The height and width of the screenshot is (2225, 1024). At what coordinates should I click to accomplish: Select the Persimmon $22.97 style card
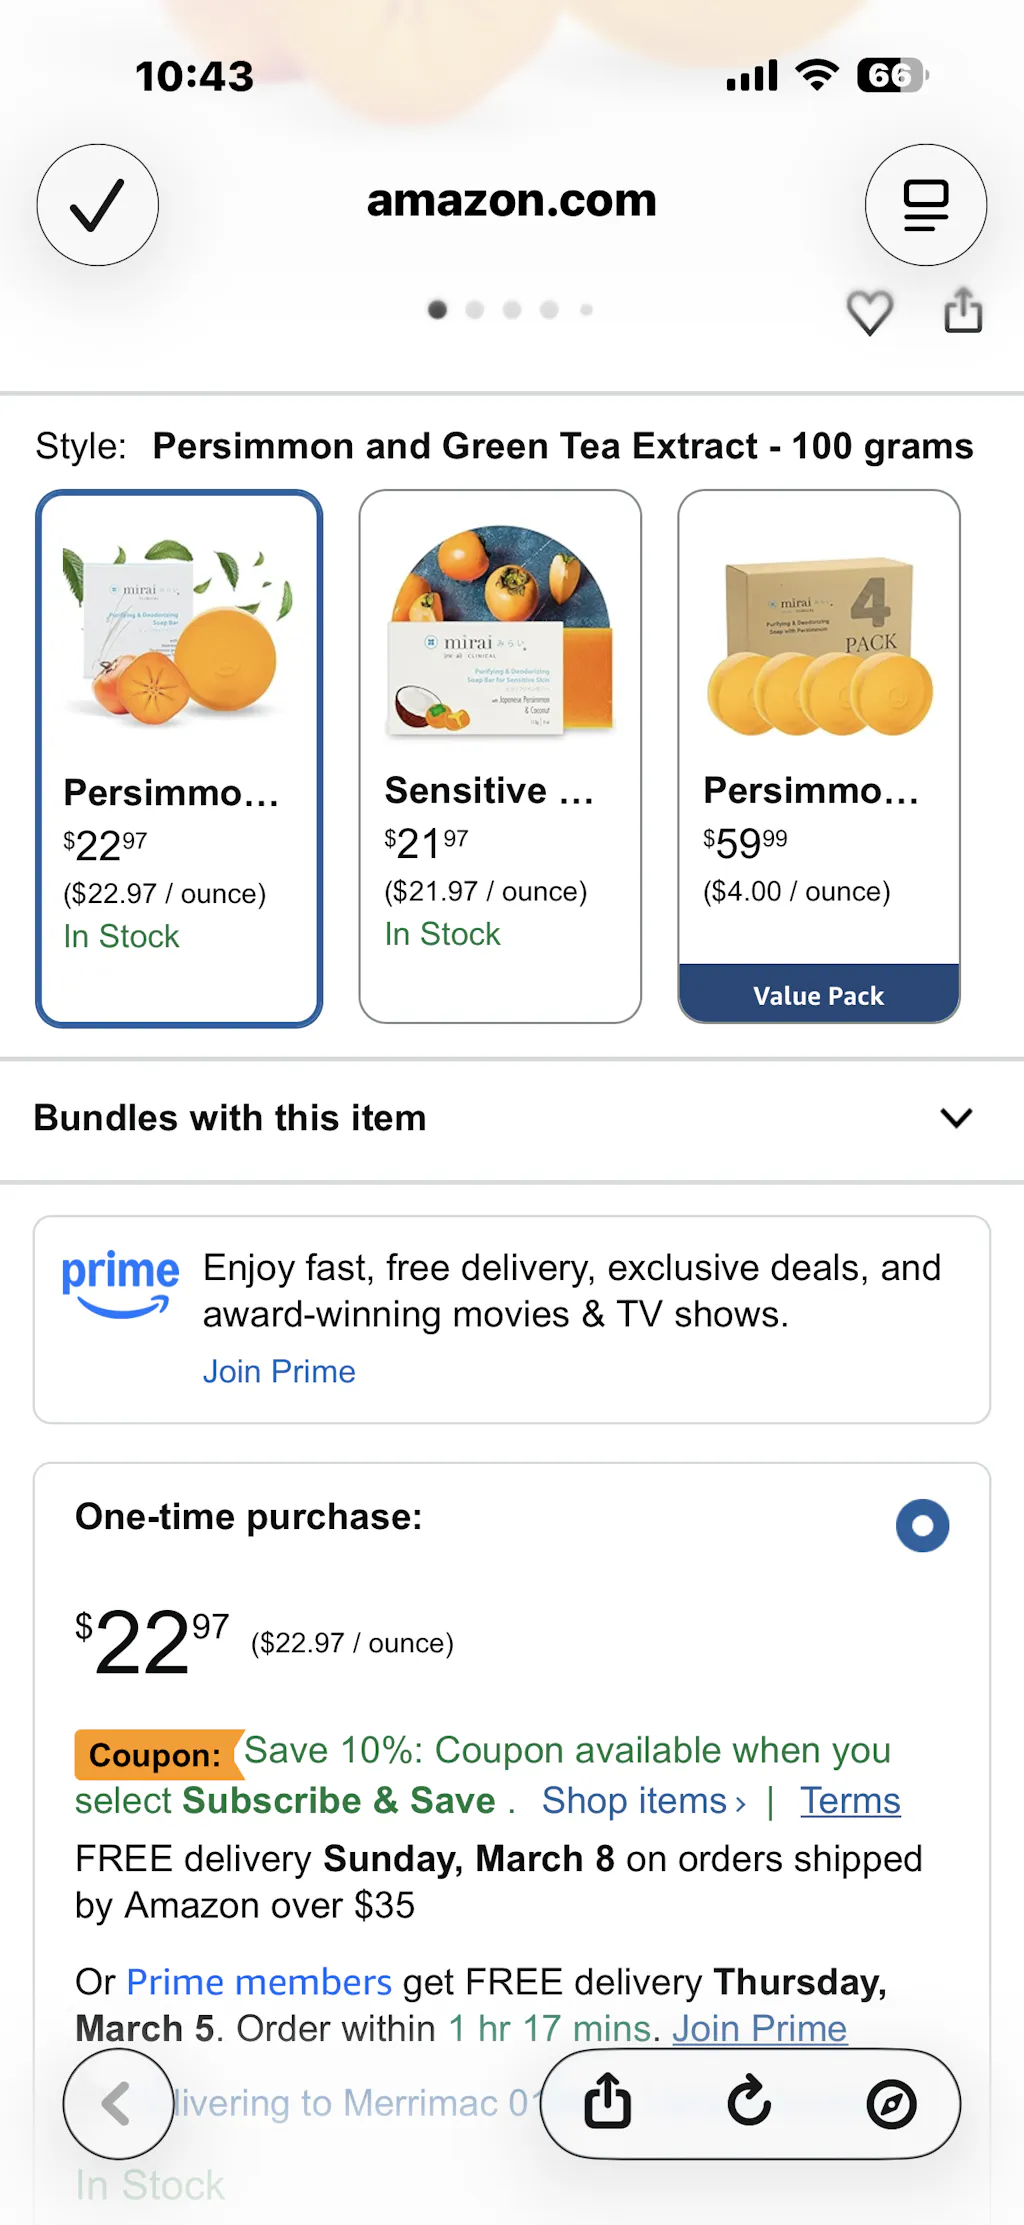tap(179, 758)
